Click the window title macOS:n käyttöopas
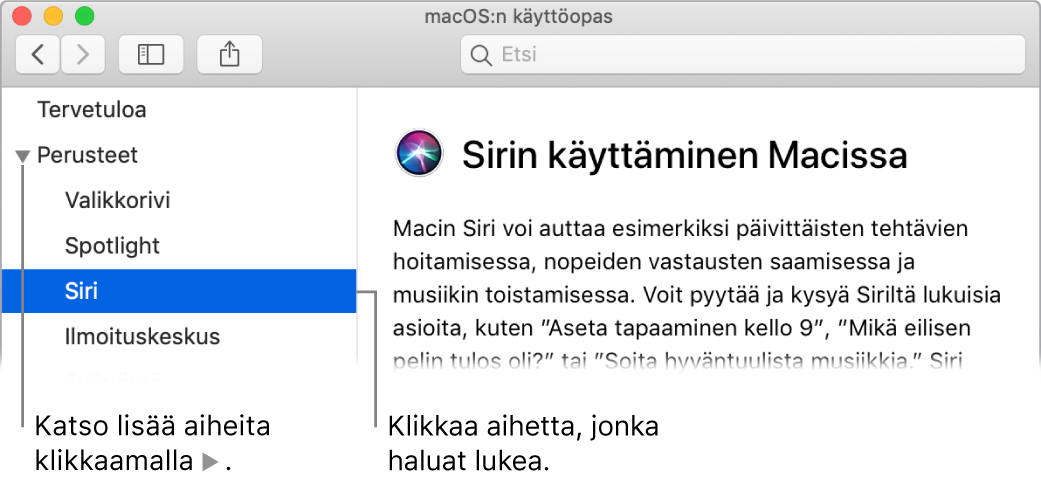The width and height of the screenshot is (1041, 483). (x=519, y=17)
